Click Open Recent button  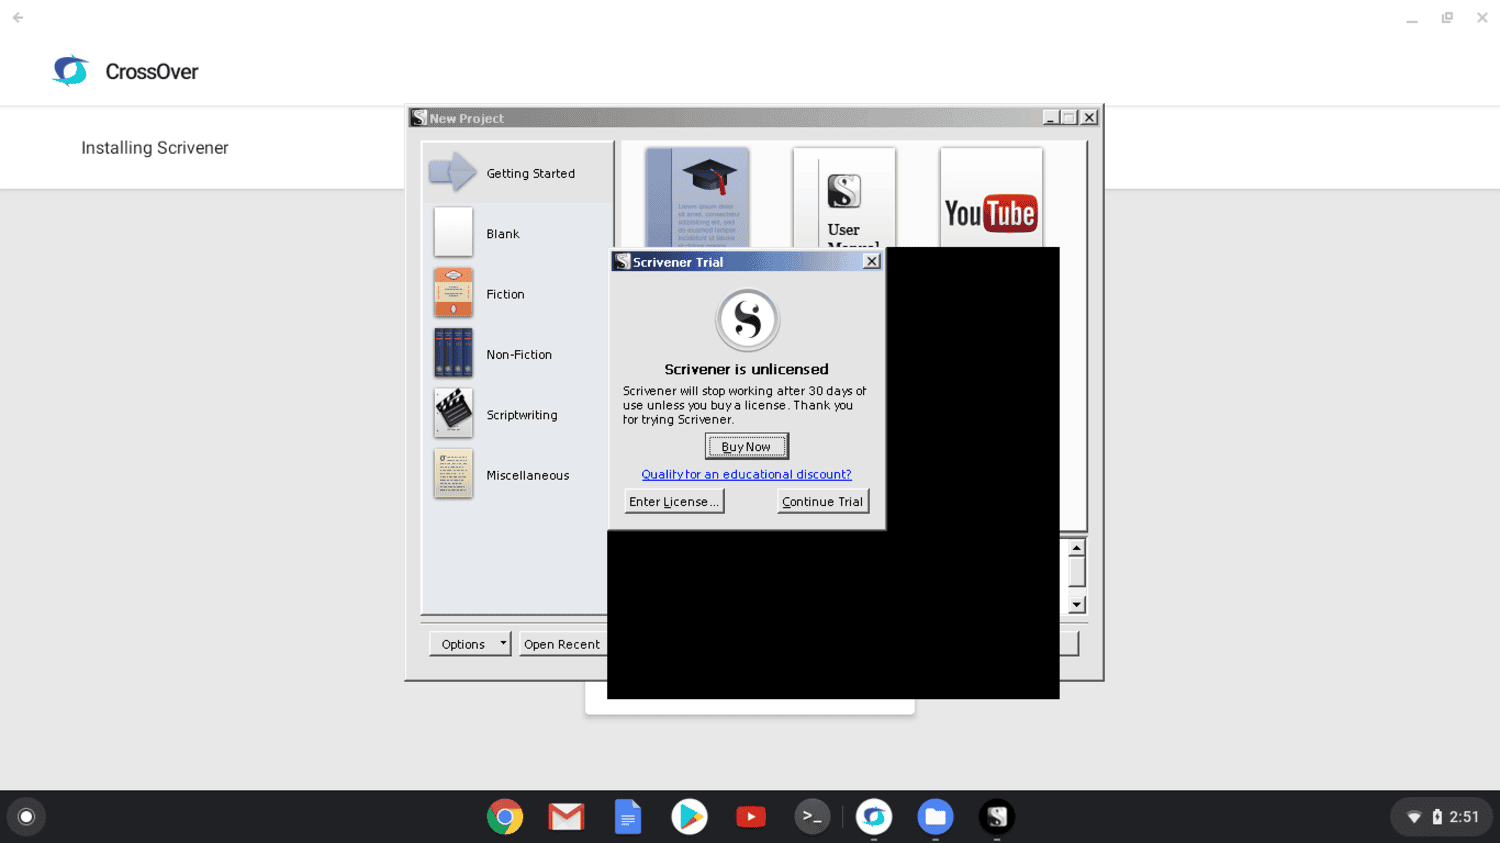click(x=562, y=644)
